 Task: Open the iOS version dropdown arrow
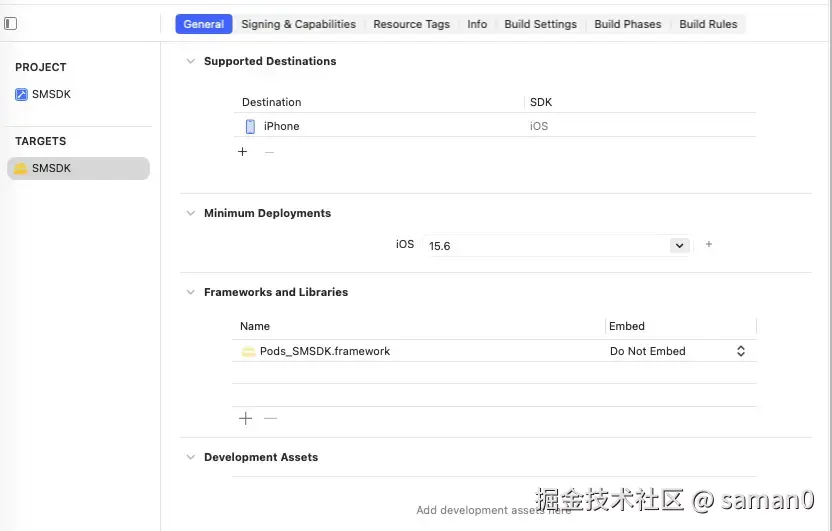tap(679, 246)
